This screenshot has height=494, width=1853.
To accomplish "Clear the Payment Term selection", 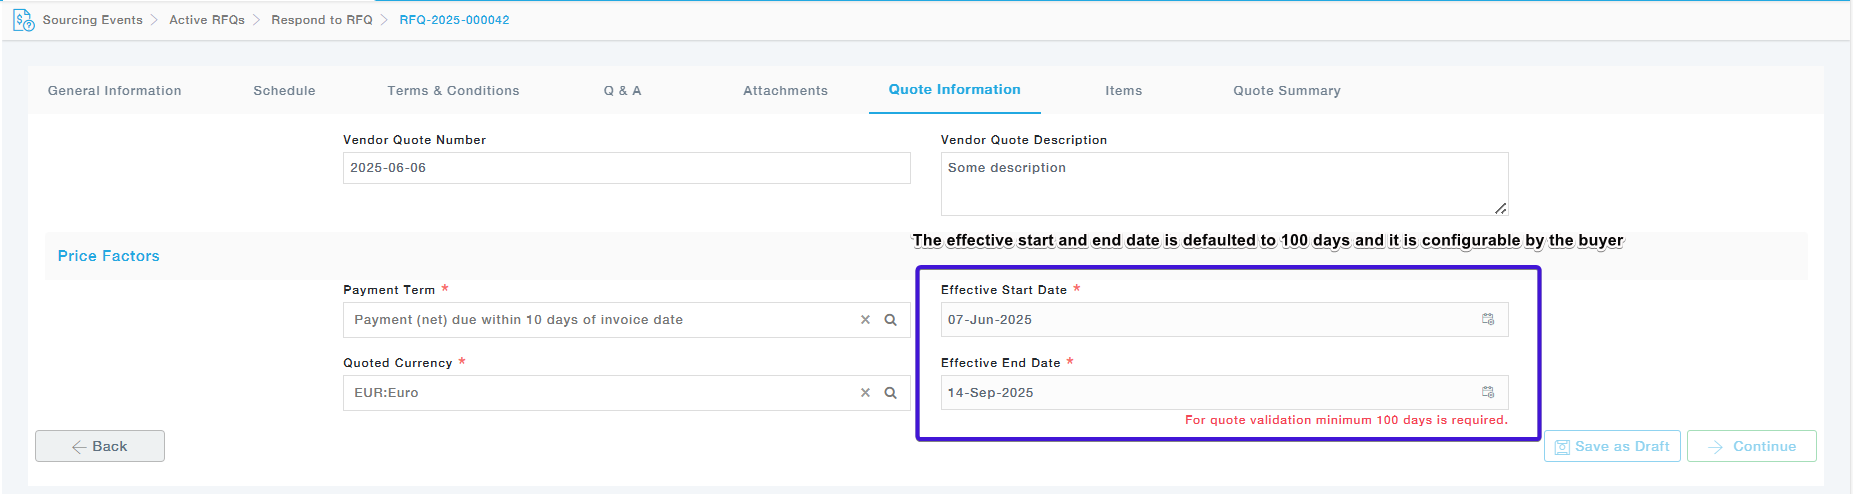I will tap(865, 320).
